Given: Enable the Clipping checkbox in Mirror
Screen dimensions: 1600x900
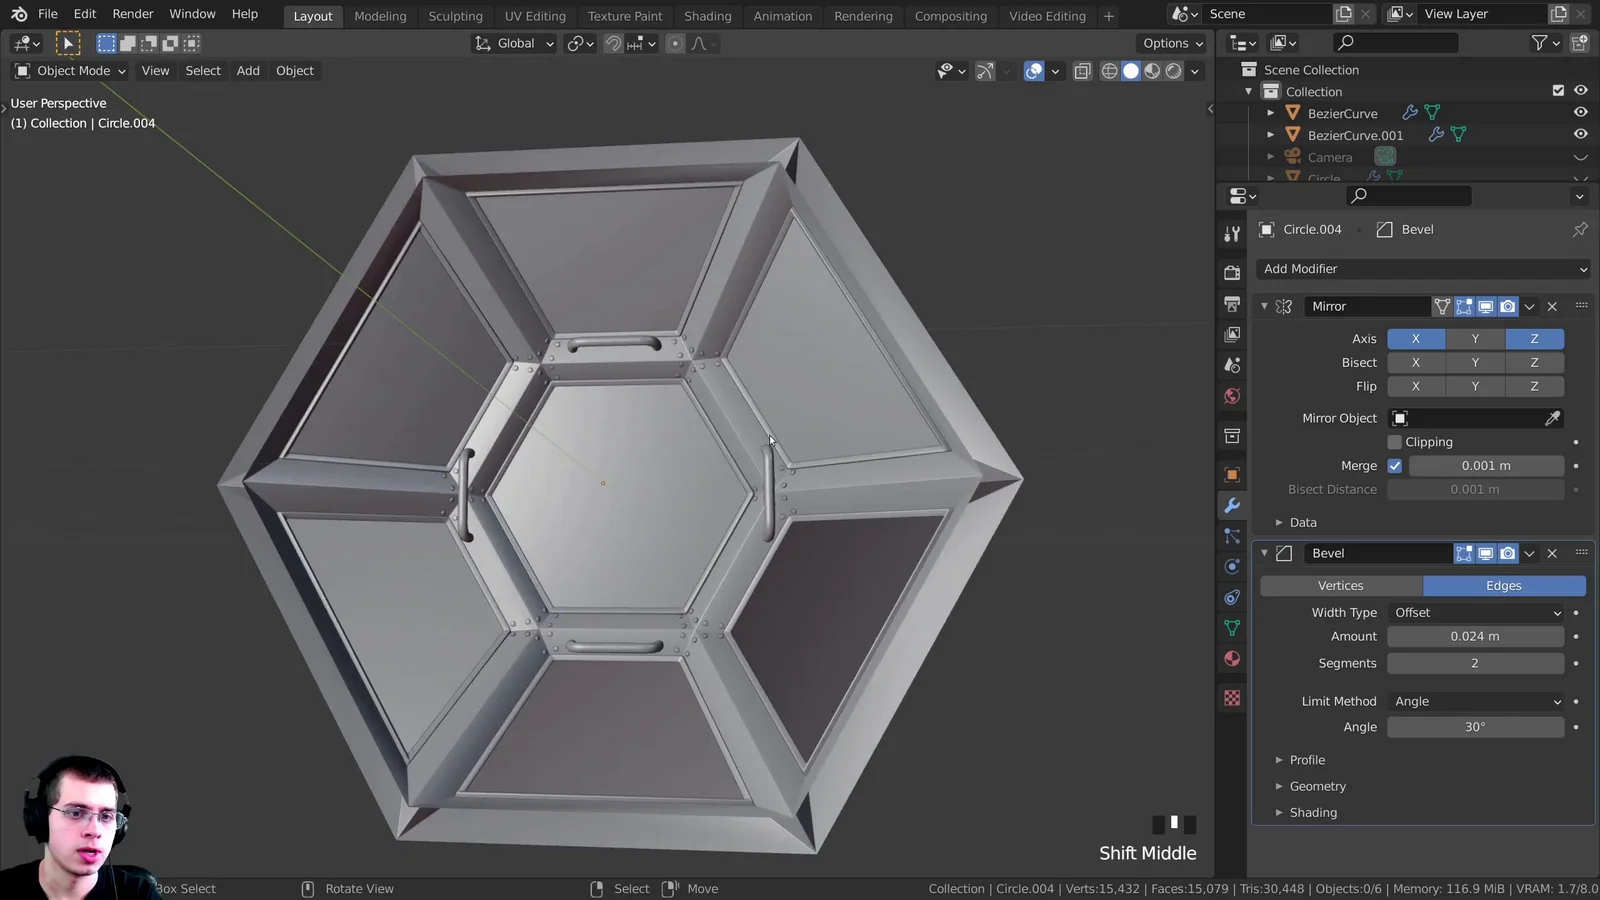Looking at the screenshot, I should [x=1395, y=442].
